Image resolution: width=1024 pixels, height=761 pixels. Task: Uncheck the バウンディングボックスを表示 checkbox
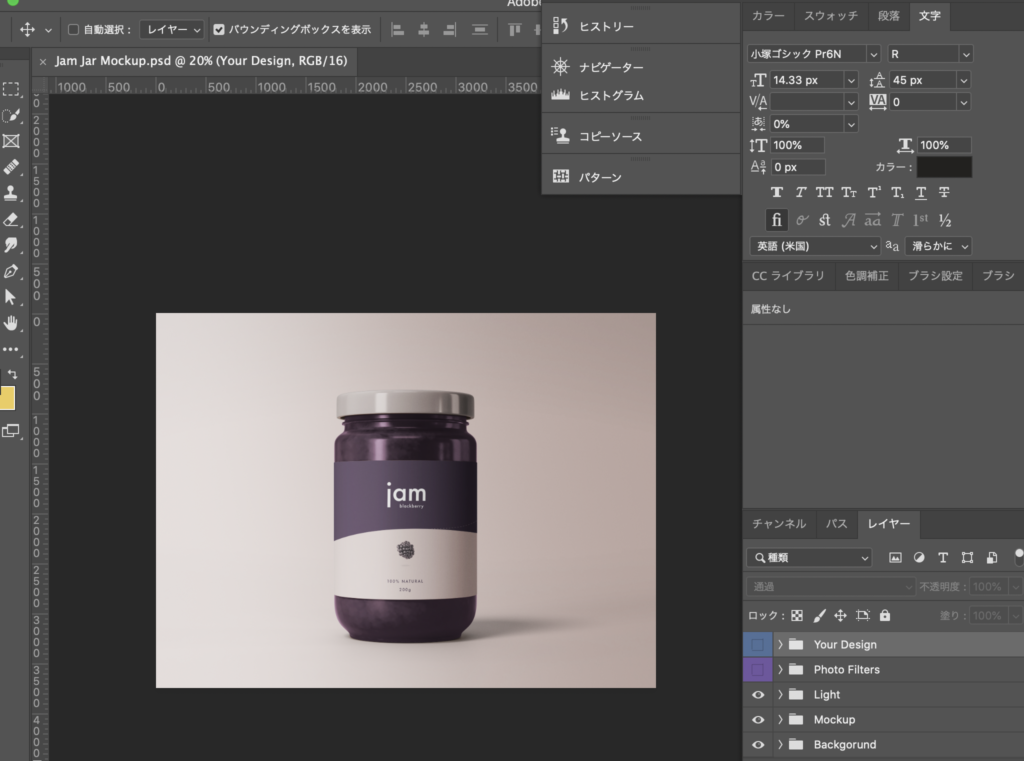(218, 29)
